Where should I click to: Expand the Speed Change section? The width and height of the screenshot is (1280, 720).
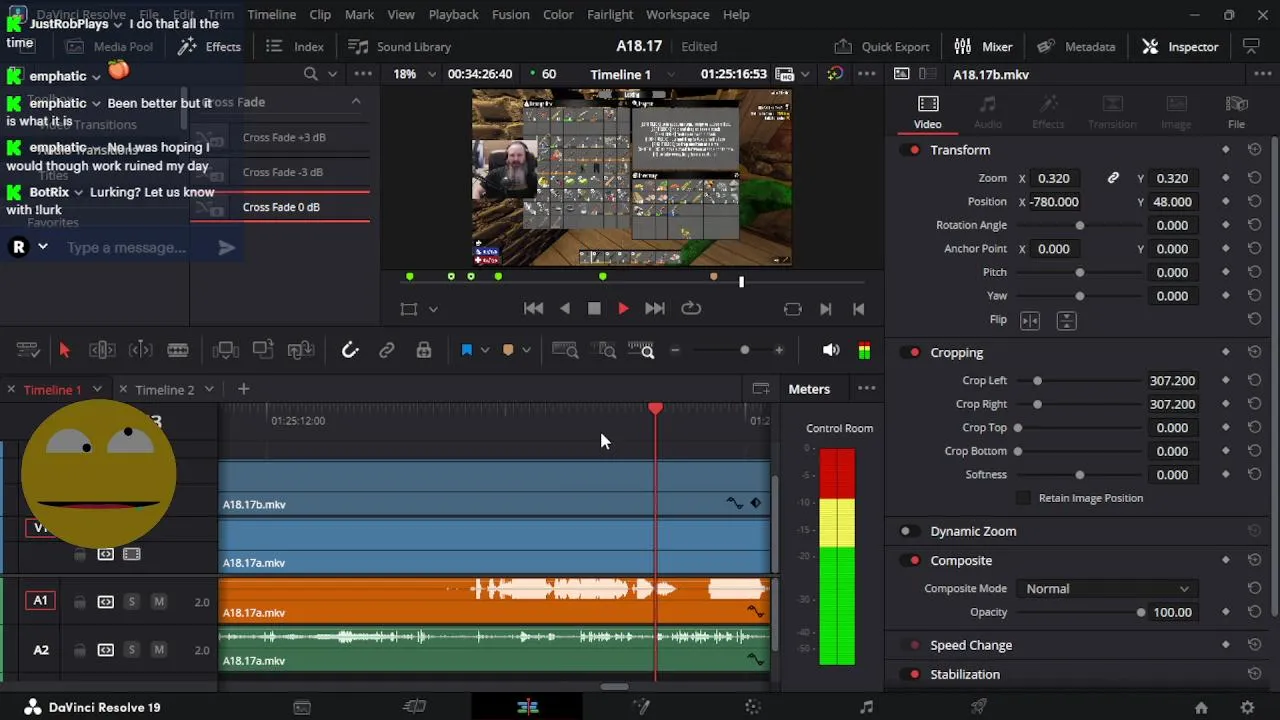click(x=971, y=646)
